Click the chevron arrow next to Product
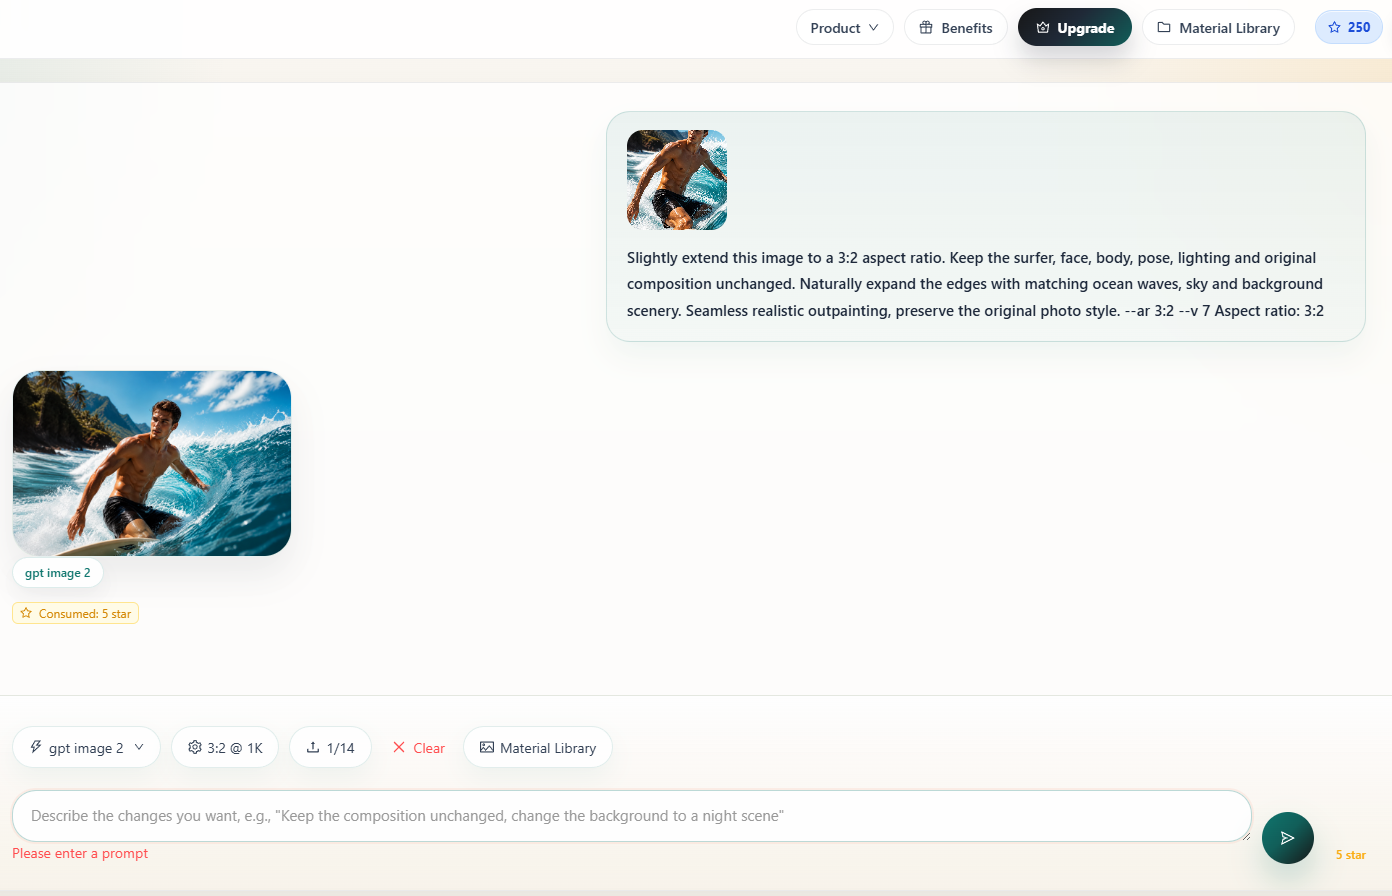 [873, 28]
